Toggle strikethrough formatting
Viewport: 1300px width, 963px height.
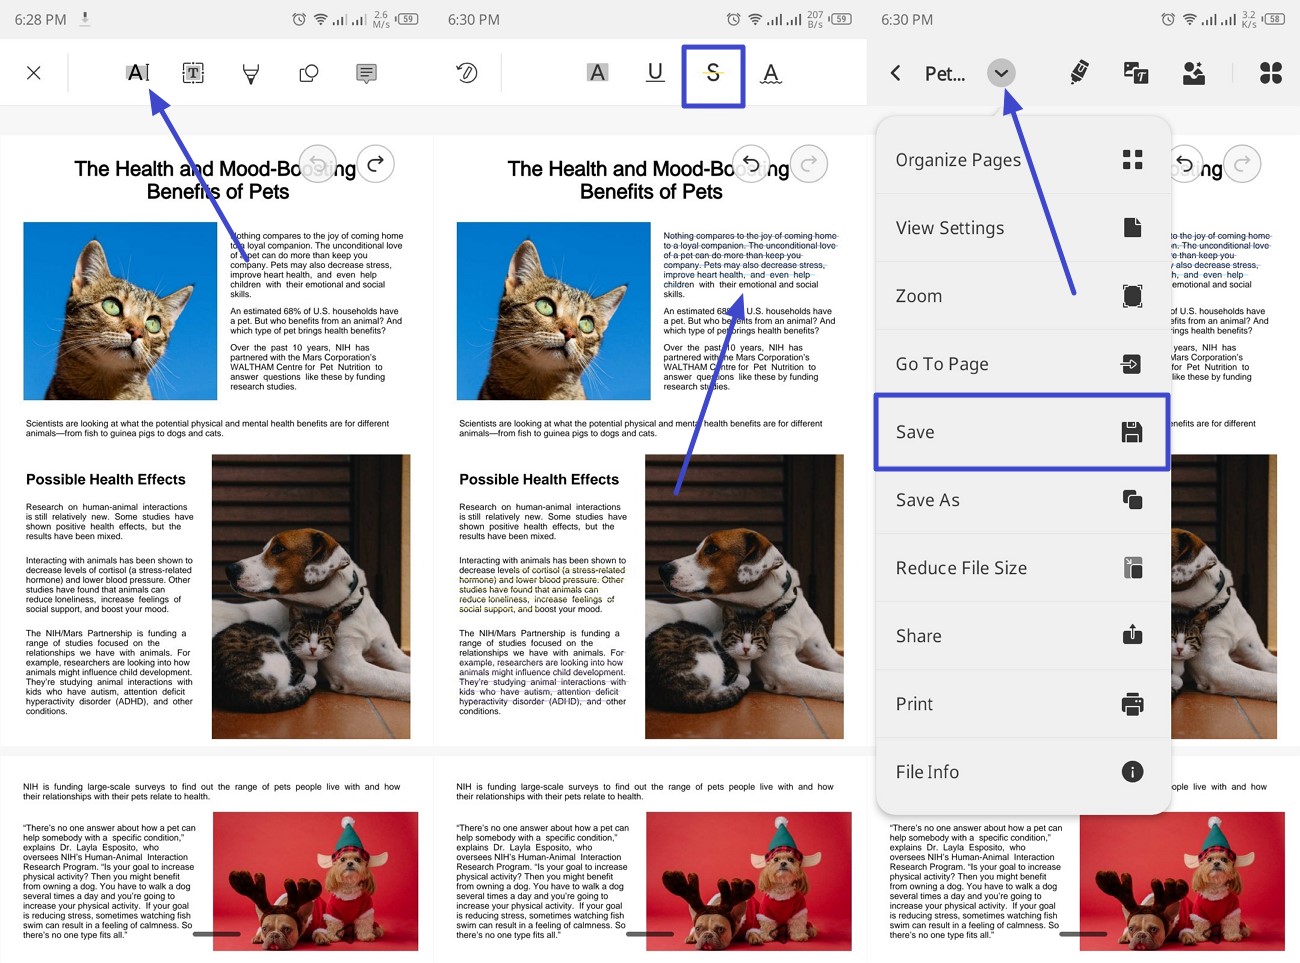tap(713, 72)
